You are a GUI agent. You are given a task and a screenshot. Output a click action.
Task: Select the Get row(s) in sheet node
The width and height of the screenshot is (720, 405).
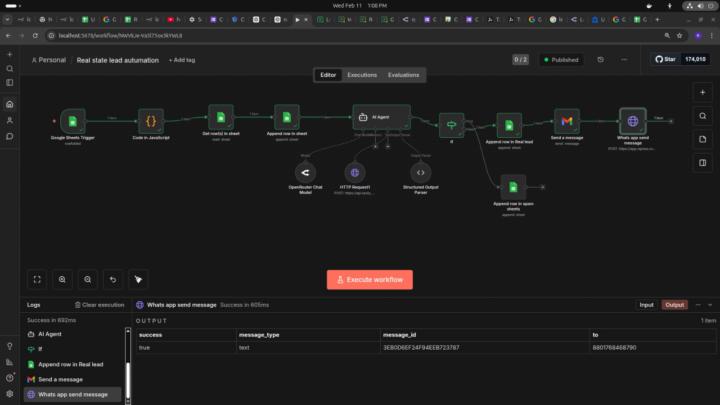tap(221, 117)
